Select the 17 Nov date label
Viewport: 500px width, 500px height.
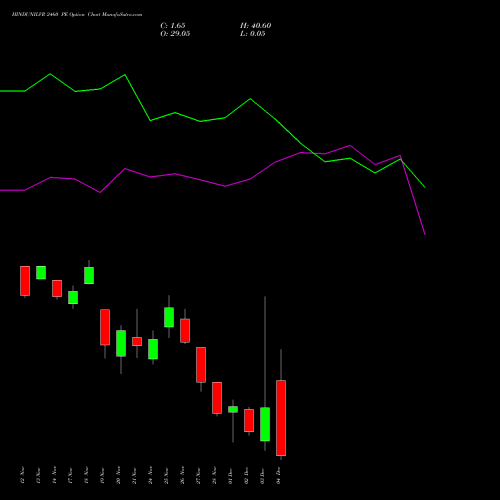70,475
